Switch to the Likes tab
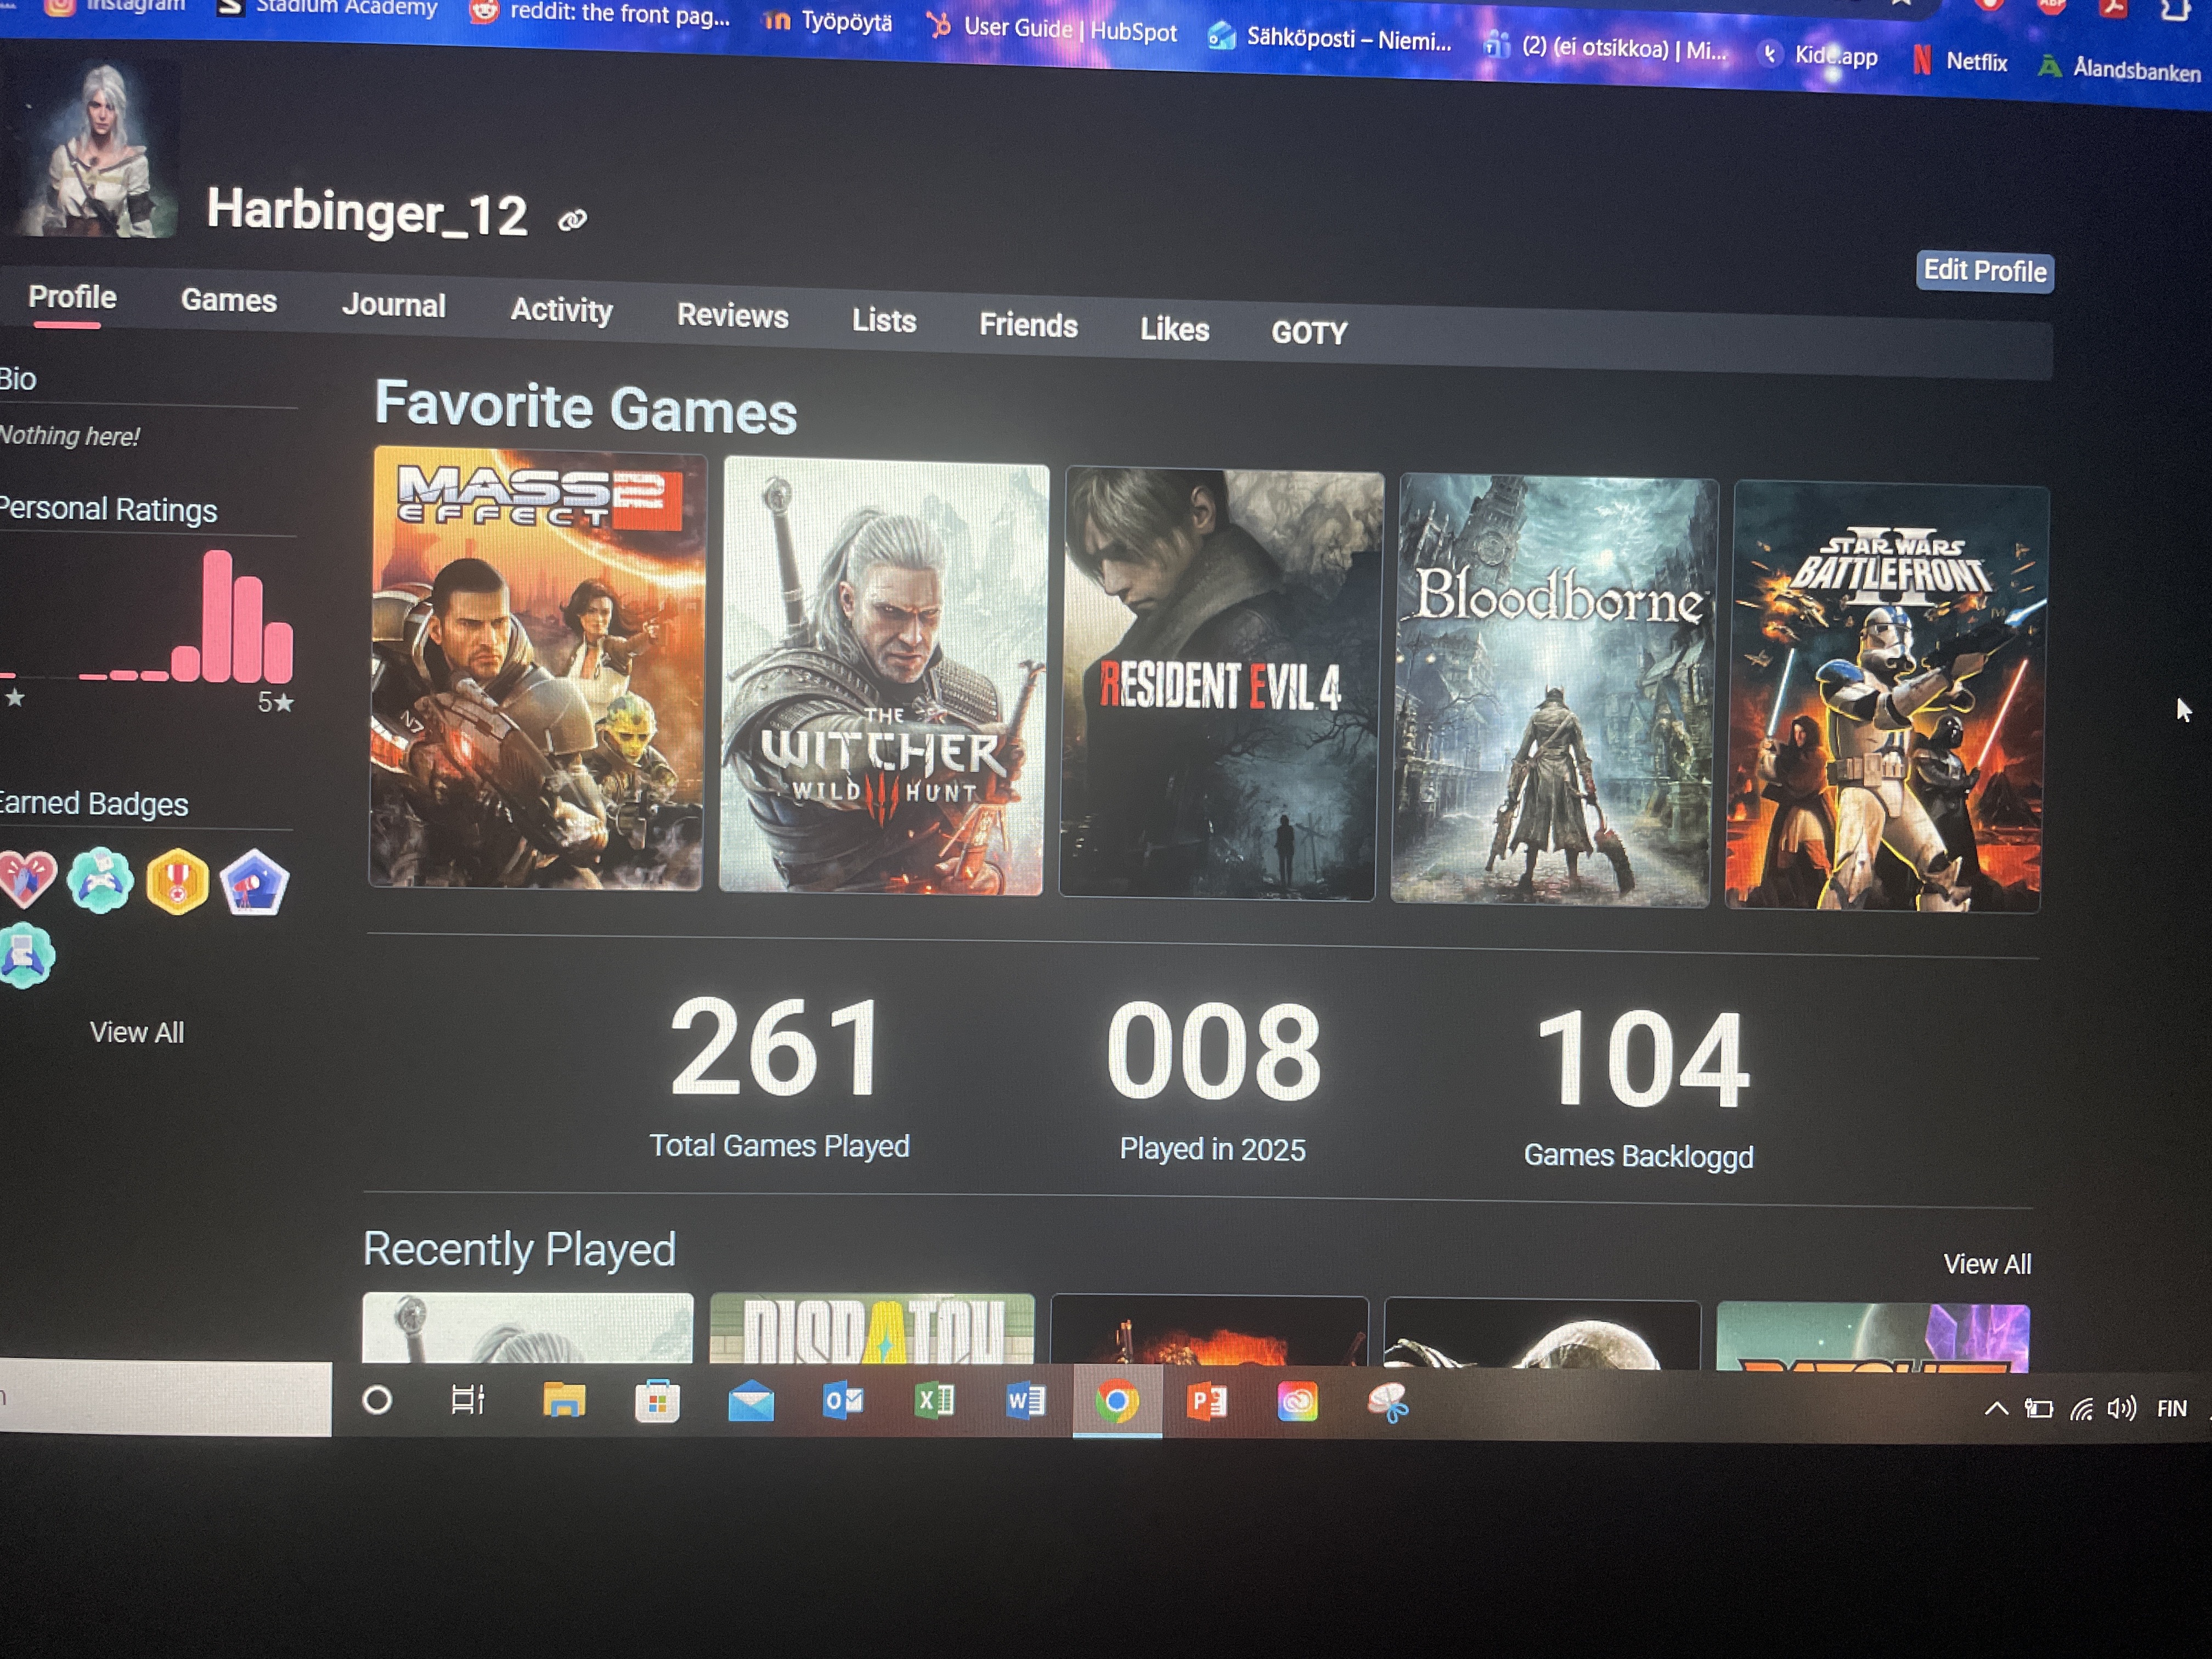 1175,329
